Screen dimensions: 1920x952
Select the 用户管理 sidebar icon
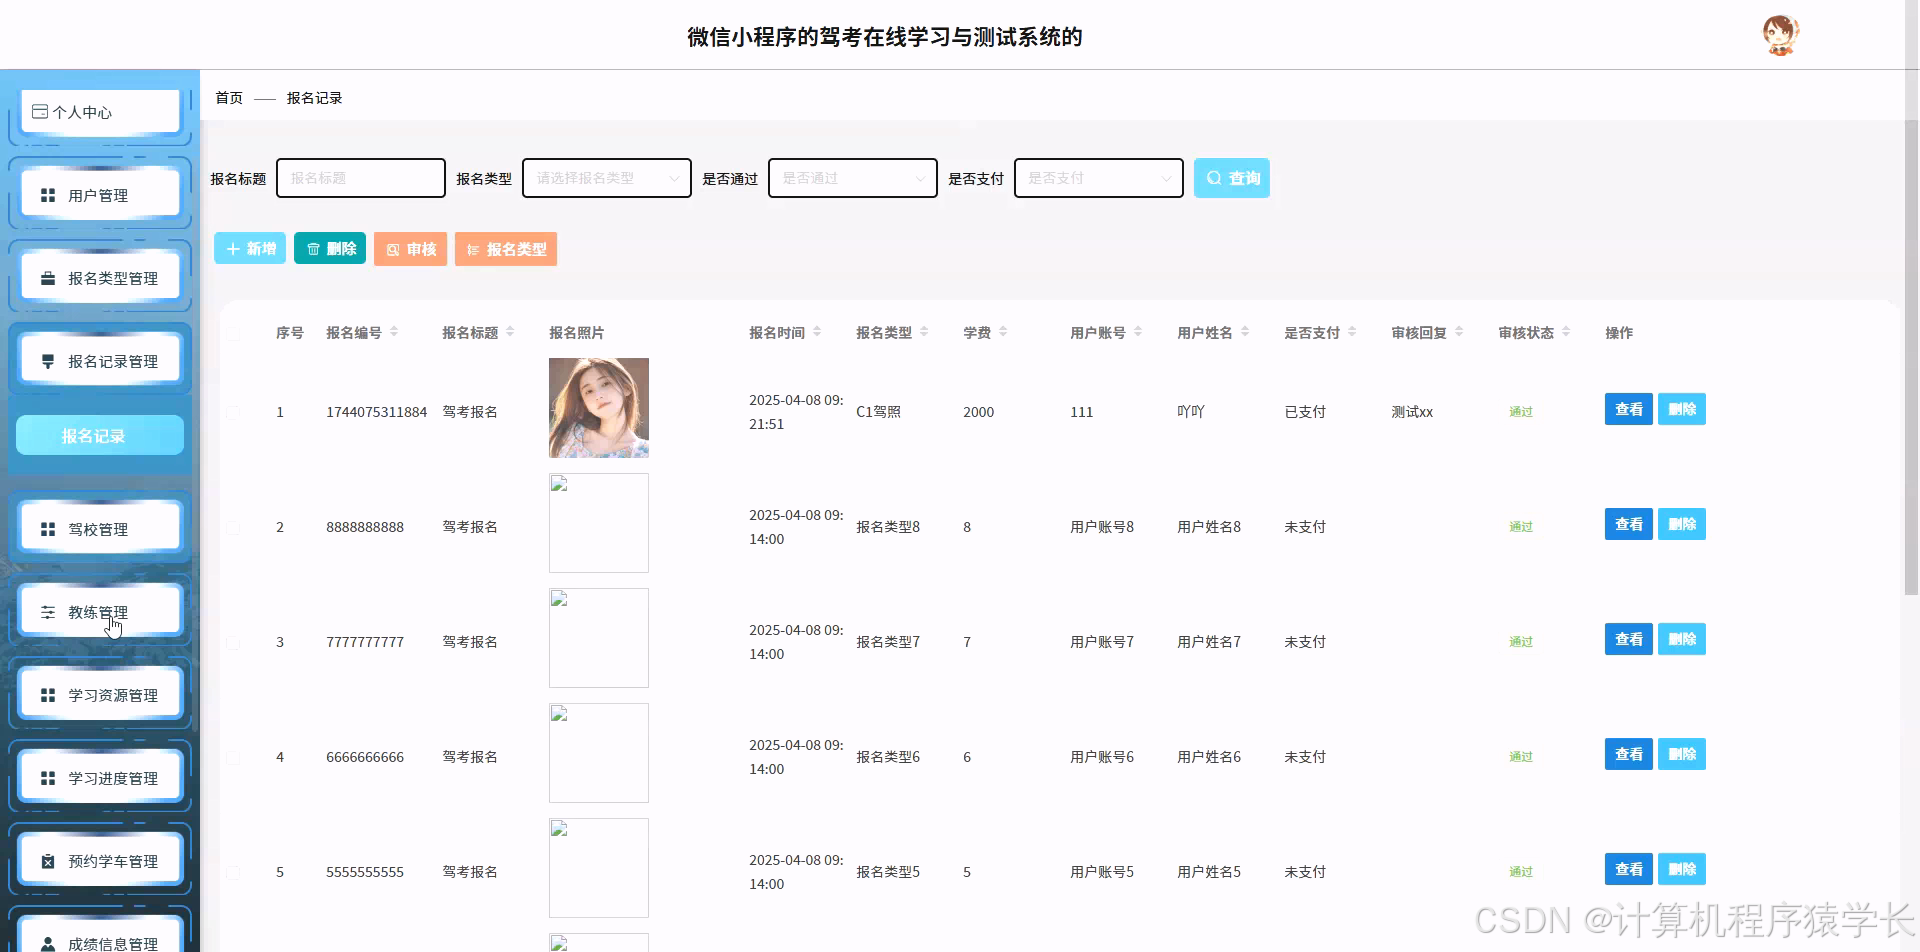click(x=98, y=193)
